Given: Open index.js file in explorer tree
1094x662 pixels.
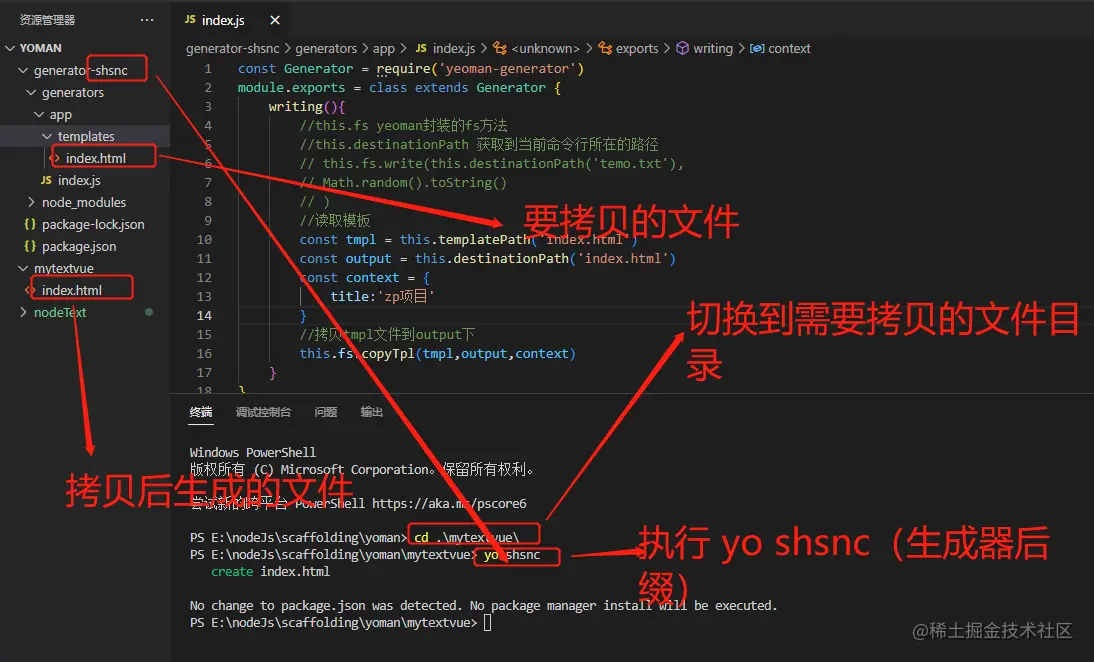Looking at the screenshot, I should click(x=79, y=180).
